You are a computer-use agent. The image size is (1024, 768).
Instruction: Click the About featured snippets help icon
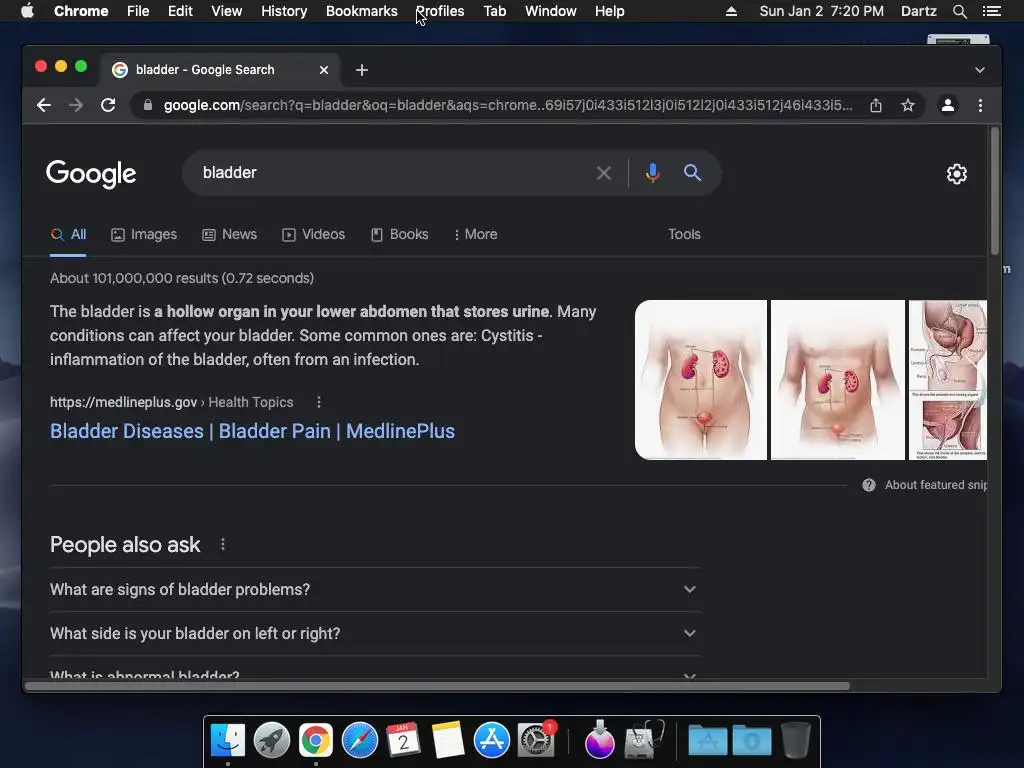click(869, 485)
